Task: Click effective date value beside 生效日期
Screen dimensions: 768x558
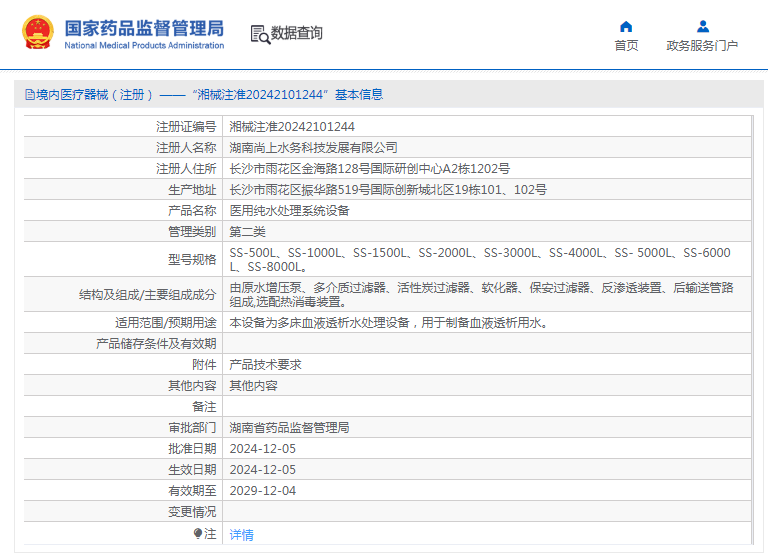Action: [263, 470]
